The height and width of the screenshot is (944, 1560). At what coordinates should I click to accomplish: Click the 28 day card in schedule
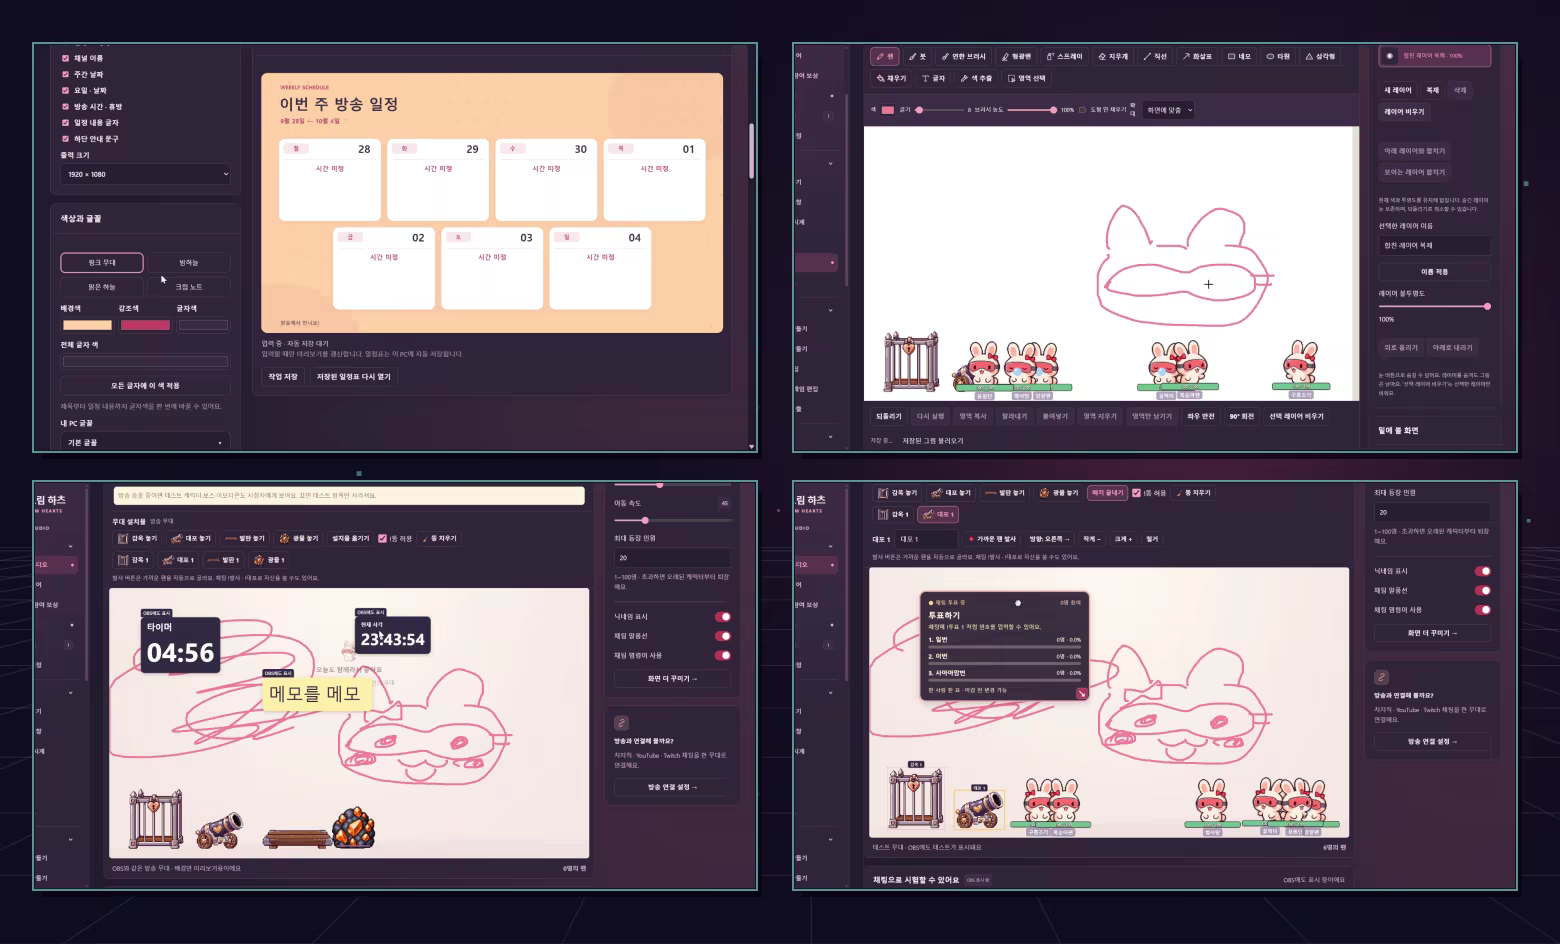coord(330,180)
